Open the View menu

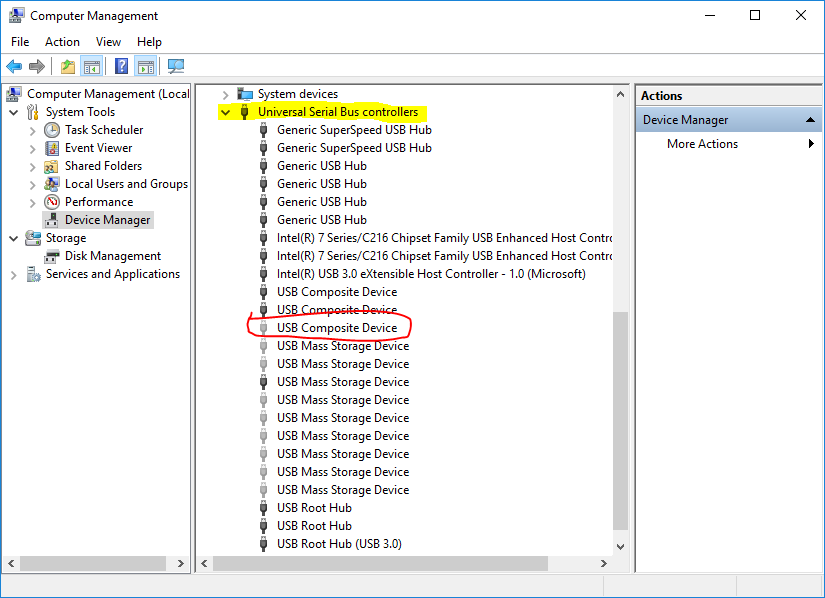click(x=108, y=42)
